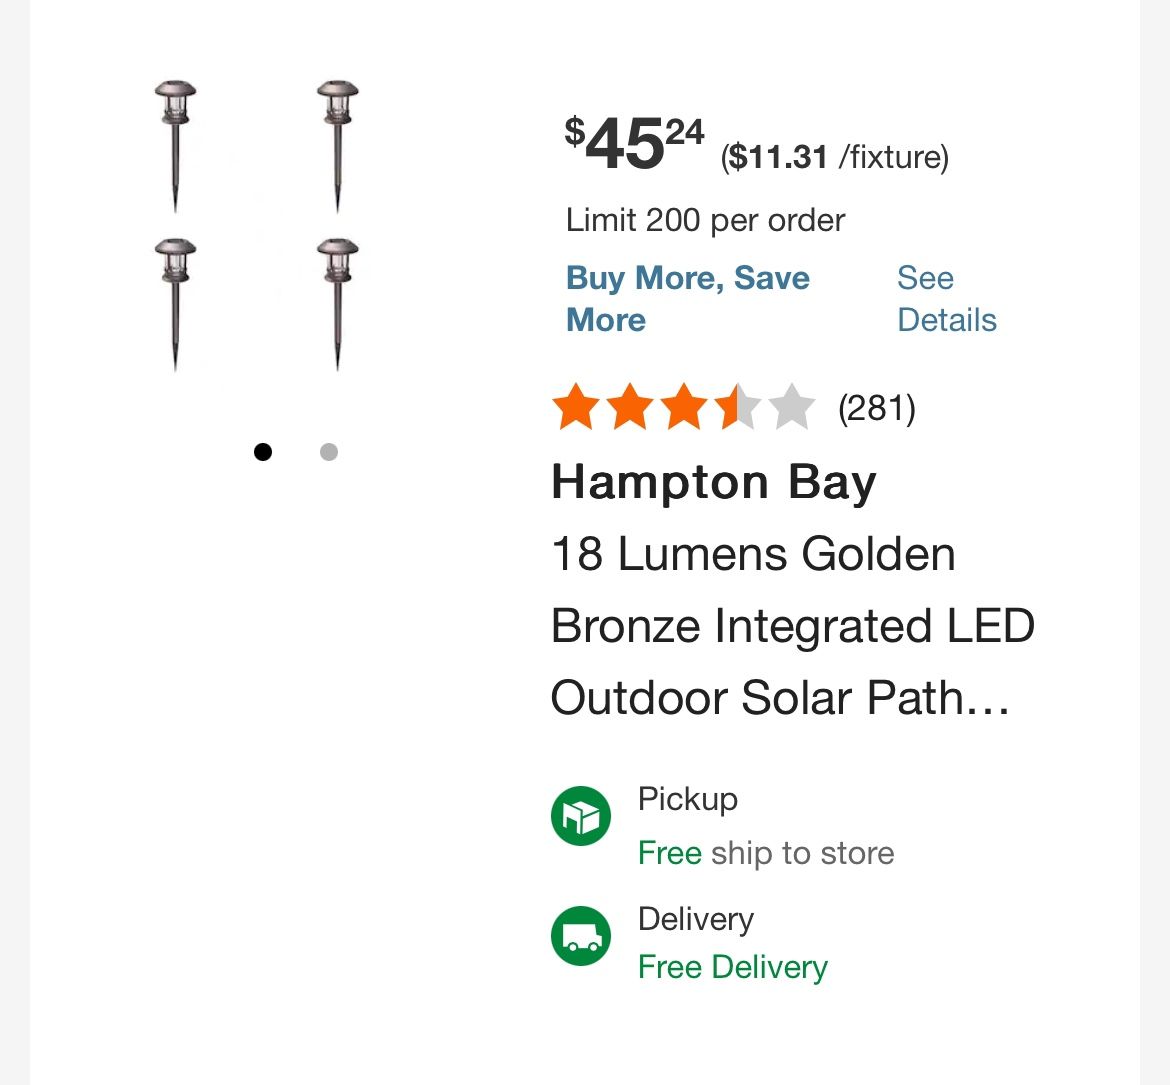Click the green Pickup store icon

coord(581,816)
